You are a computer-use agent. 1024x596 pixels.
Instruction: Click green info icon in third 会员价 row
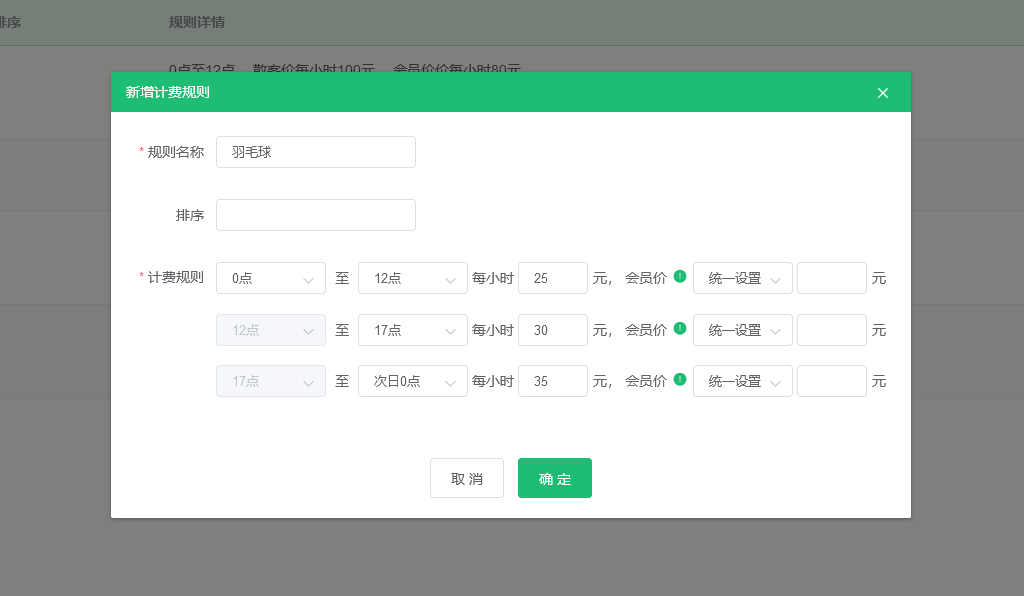point(680,380)
